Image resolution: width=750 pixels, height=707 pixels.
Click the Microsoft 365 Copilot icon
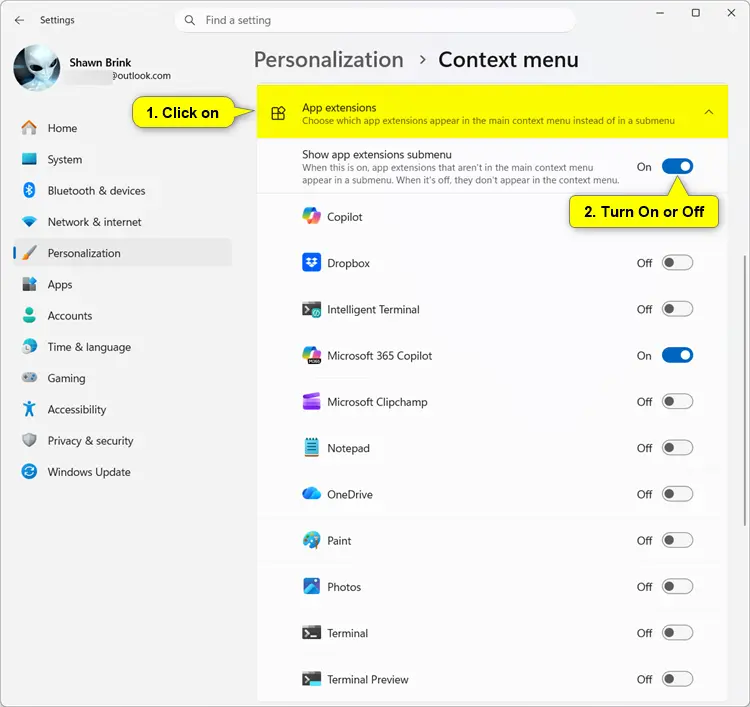[x=311, y=355]
